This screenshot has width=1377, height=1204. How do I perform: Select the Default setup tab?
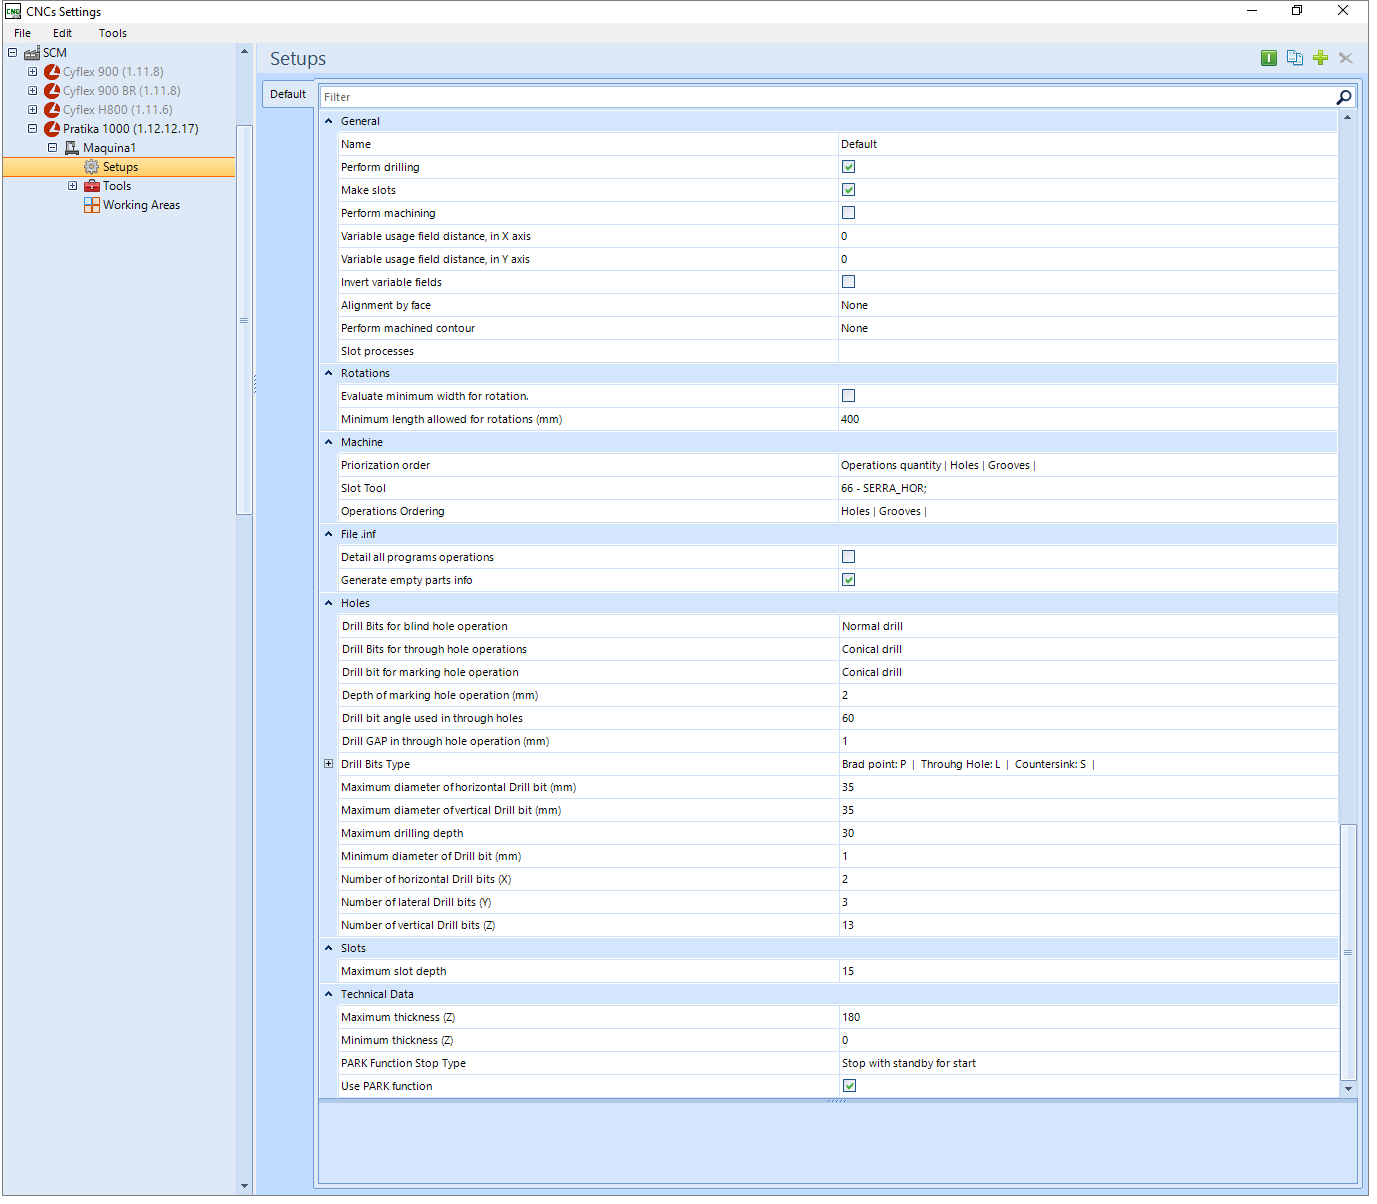(288, 94)
